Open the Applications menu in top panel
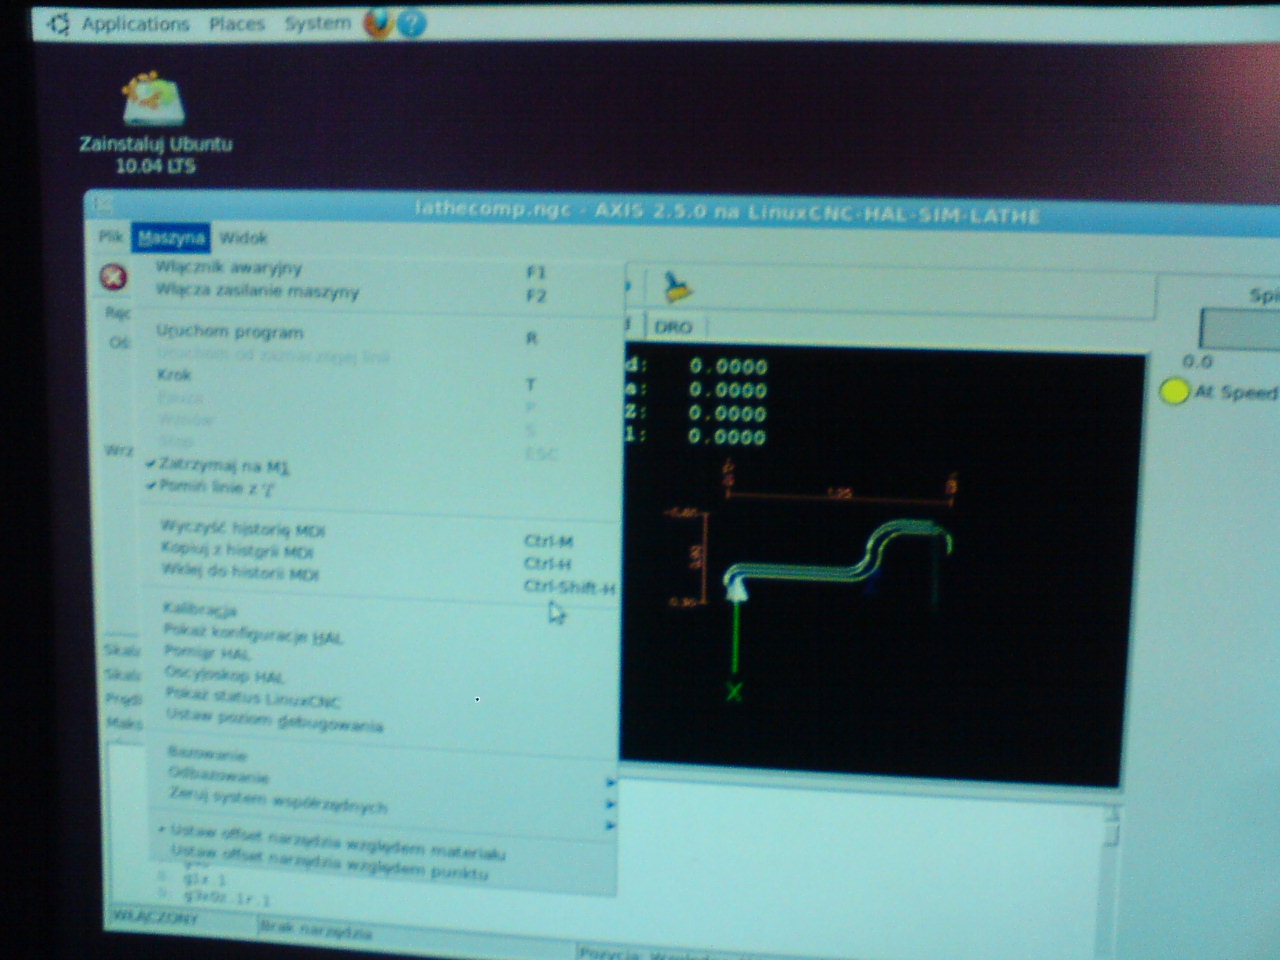The height and width of the screenshot is (960, 1280). tap(134, 24)
